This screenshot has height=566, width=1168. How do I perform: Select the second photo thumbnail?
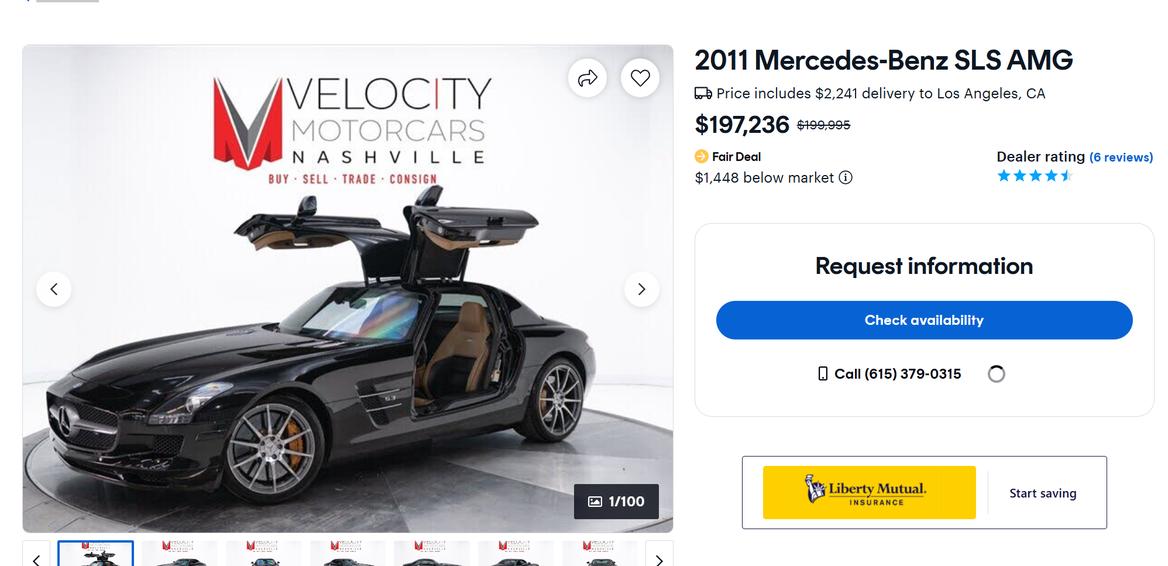[180, 554]
